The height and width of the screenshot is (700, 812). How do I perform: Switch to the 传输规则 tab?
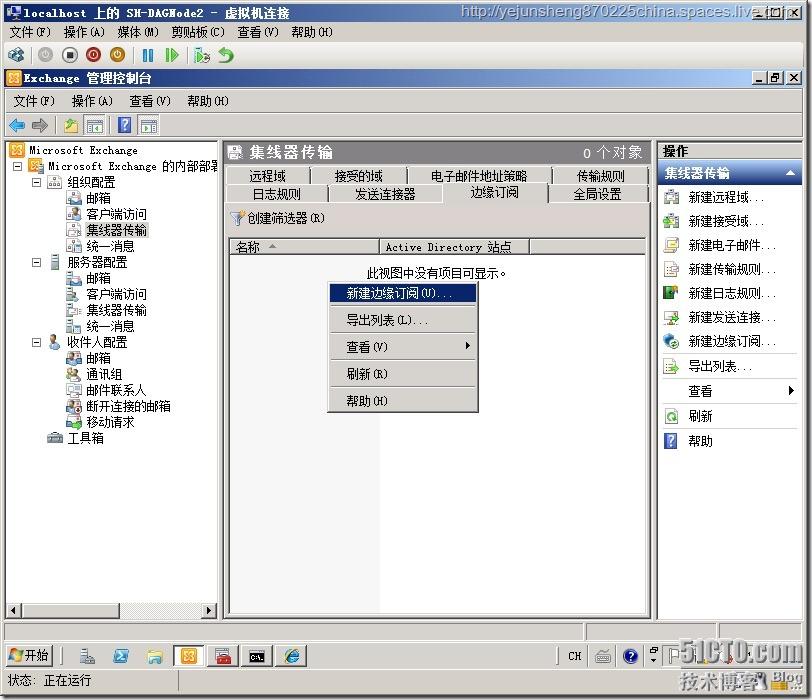601,176
